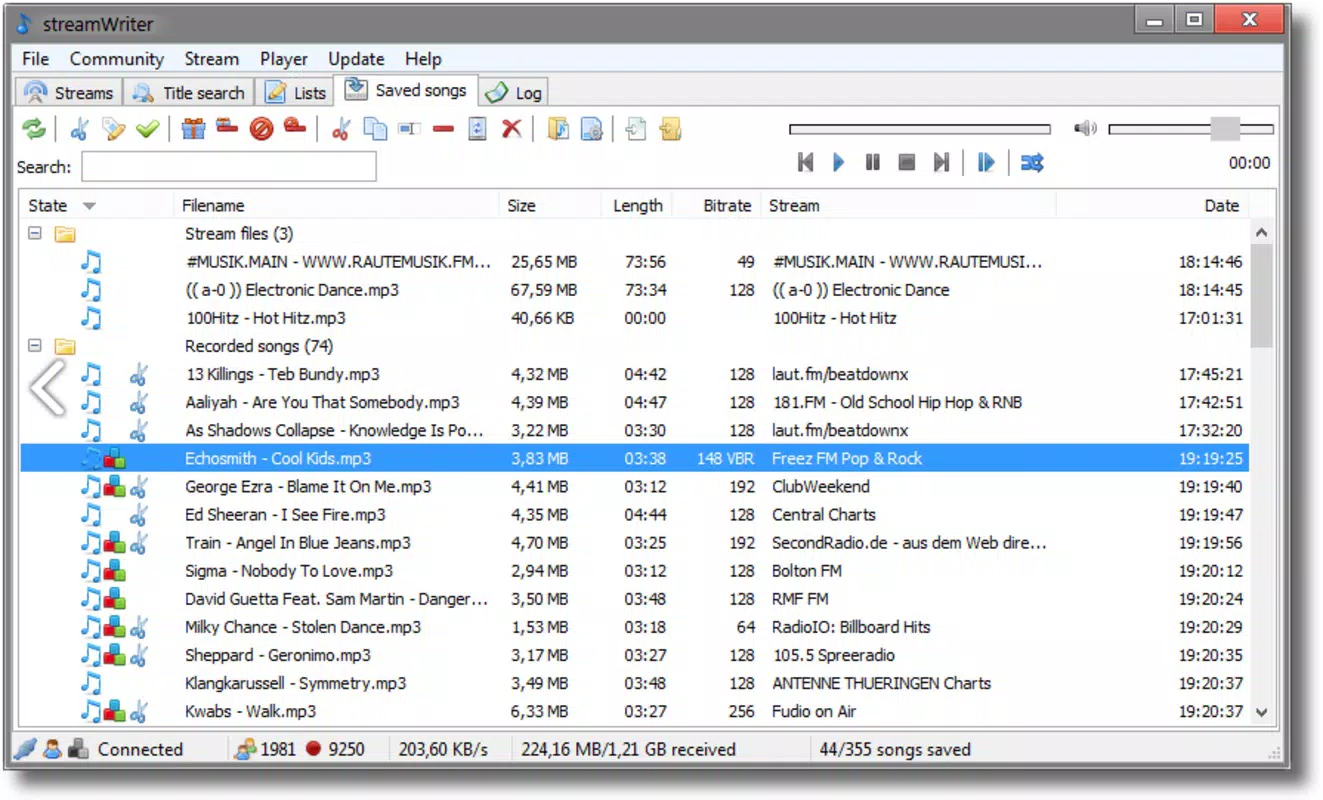Click the list scroll down arrow
The width and height of the screenshot is (1323, 800).
point(1261,713)
